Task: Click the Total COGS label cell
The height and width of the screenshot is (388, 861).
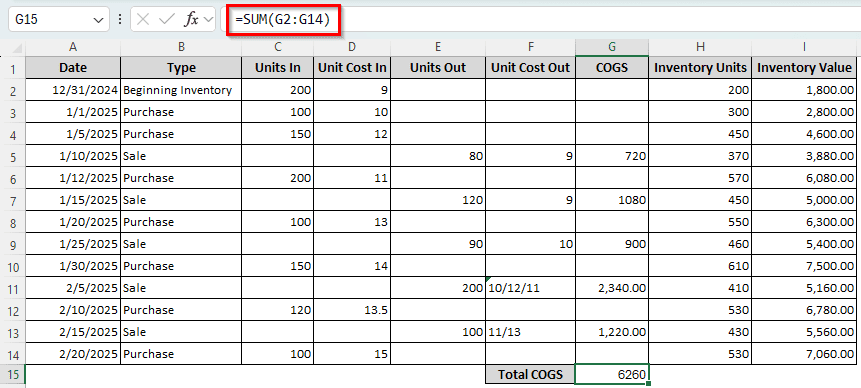Action: pos(531,374)
